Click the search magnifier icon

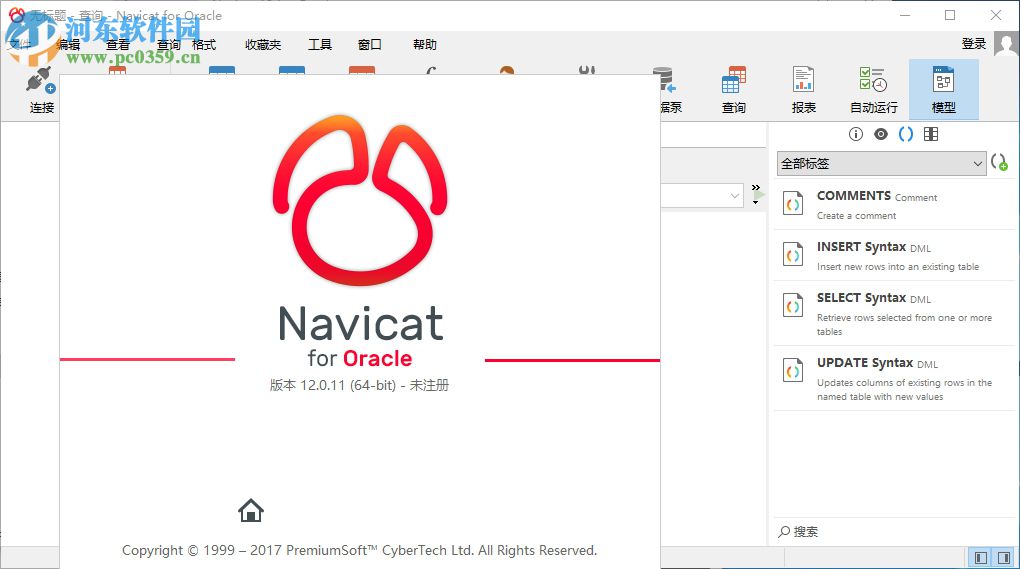784,531
